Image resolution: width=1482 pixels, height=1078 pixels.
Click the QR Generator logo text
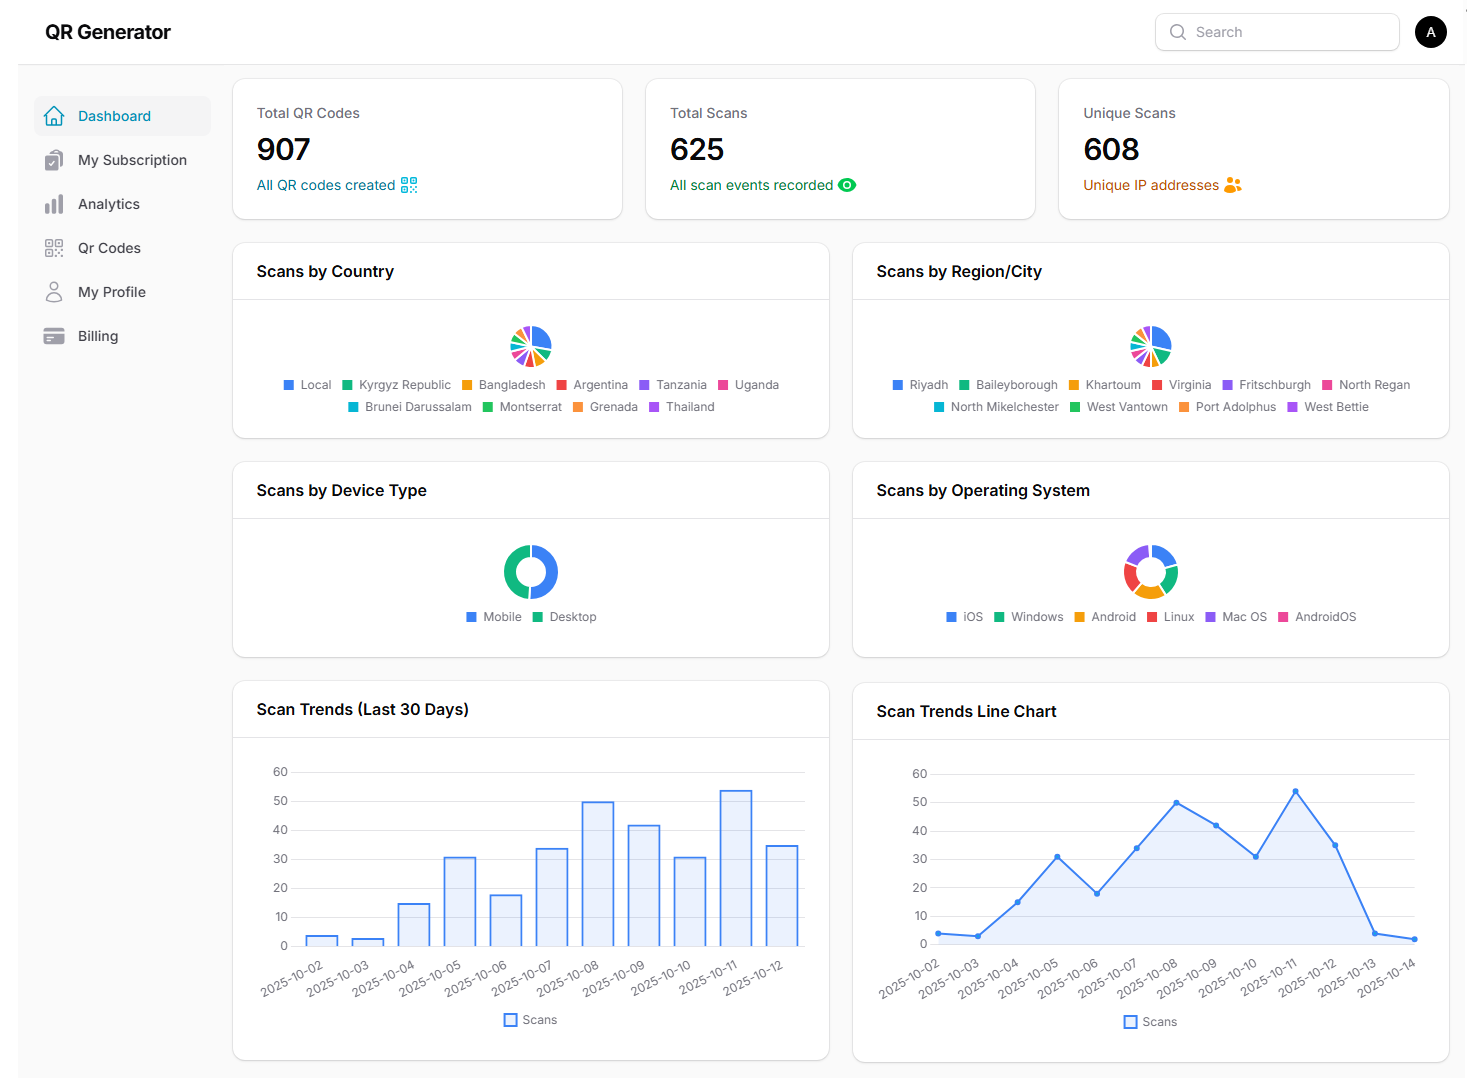(x=108, y=32)
